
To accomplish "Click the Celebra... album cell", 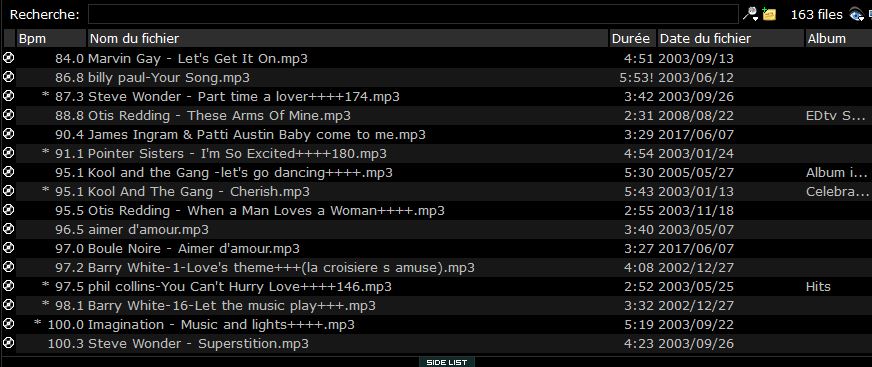I will (837, 191).
